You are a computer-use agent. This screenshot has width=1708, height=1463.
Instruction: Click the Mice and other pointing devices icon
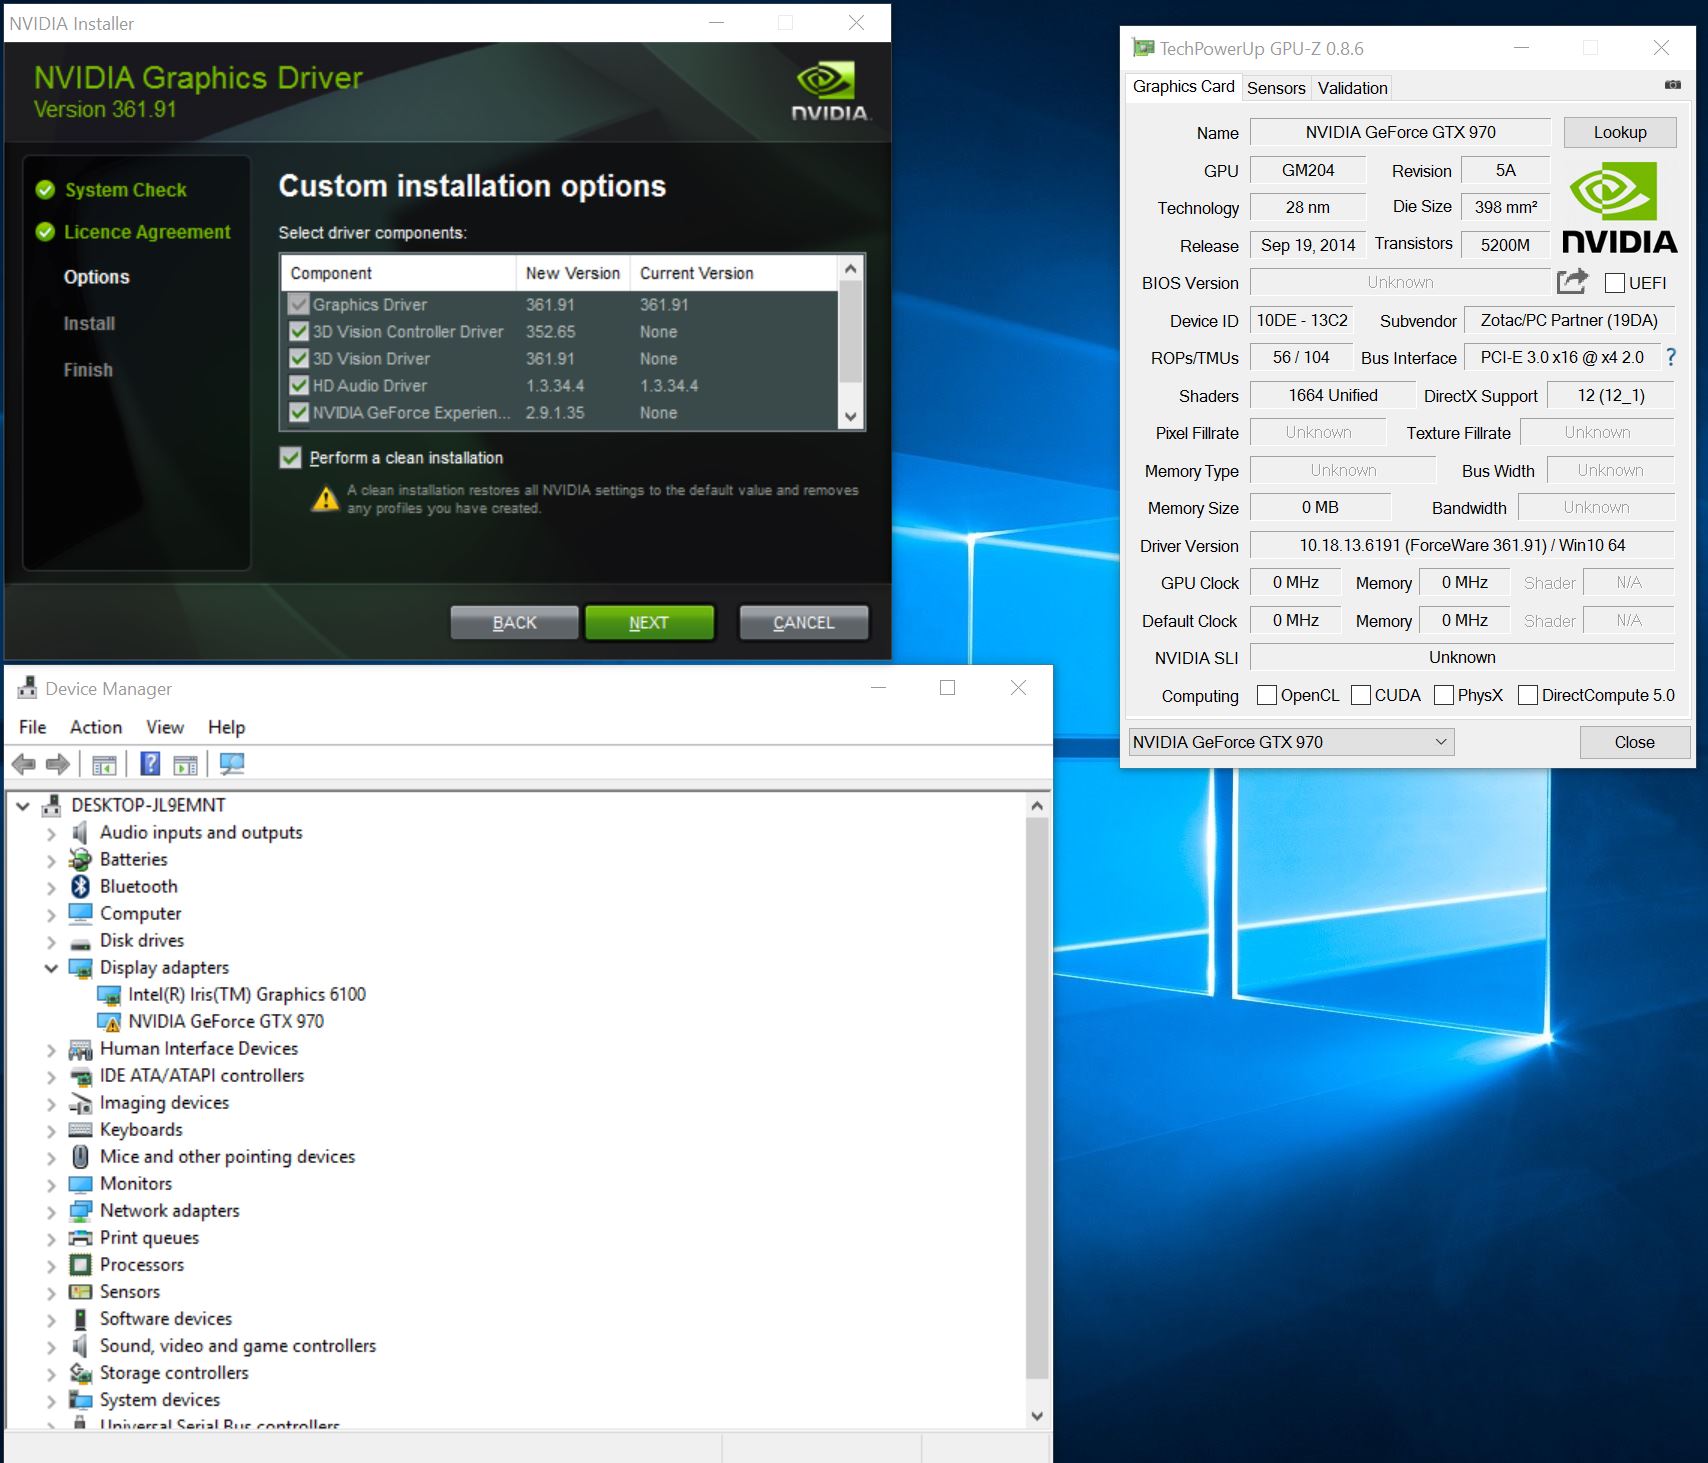[81, 1157]
